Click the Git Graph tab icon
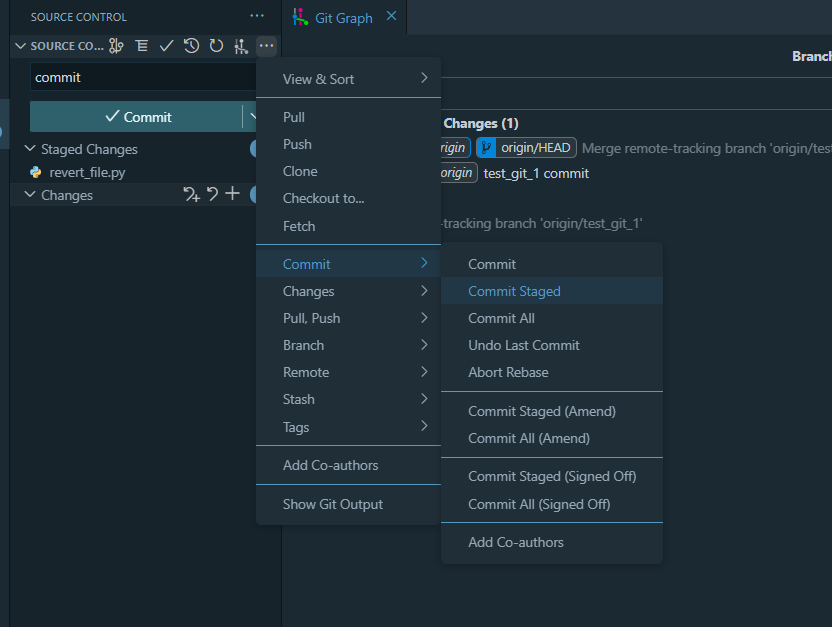The image size is (832, 627). click(x=300, y=17)
